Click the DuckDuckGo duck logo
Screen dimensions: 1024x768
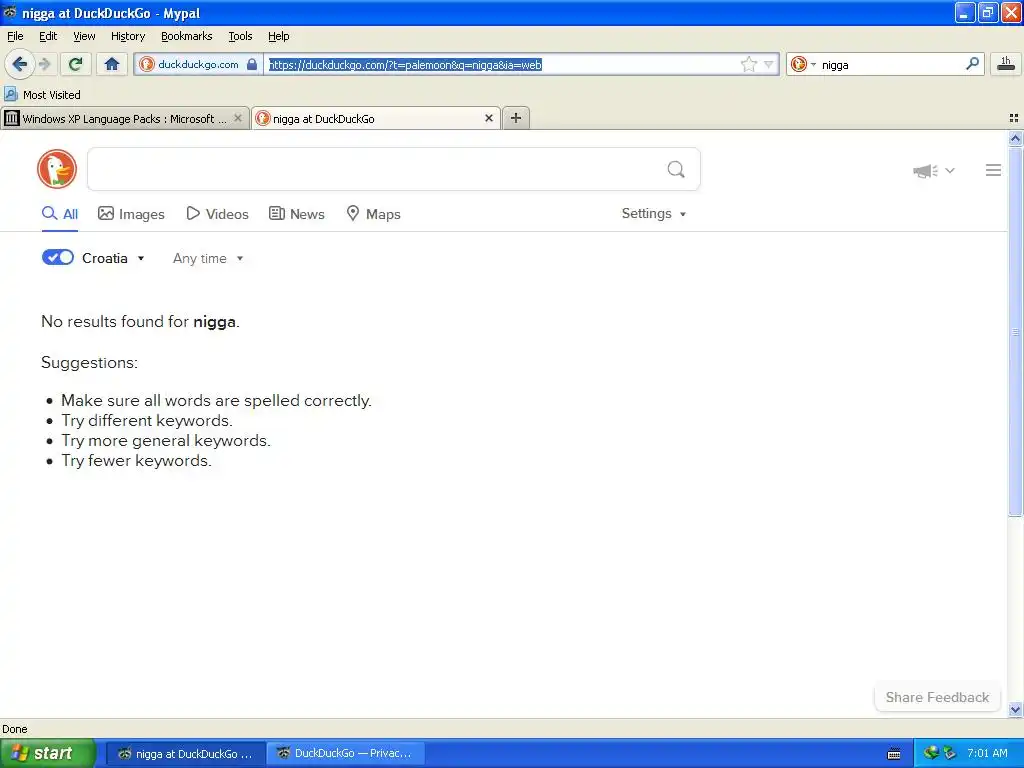point(57,169)
